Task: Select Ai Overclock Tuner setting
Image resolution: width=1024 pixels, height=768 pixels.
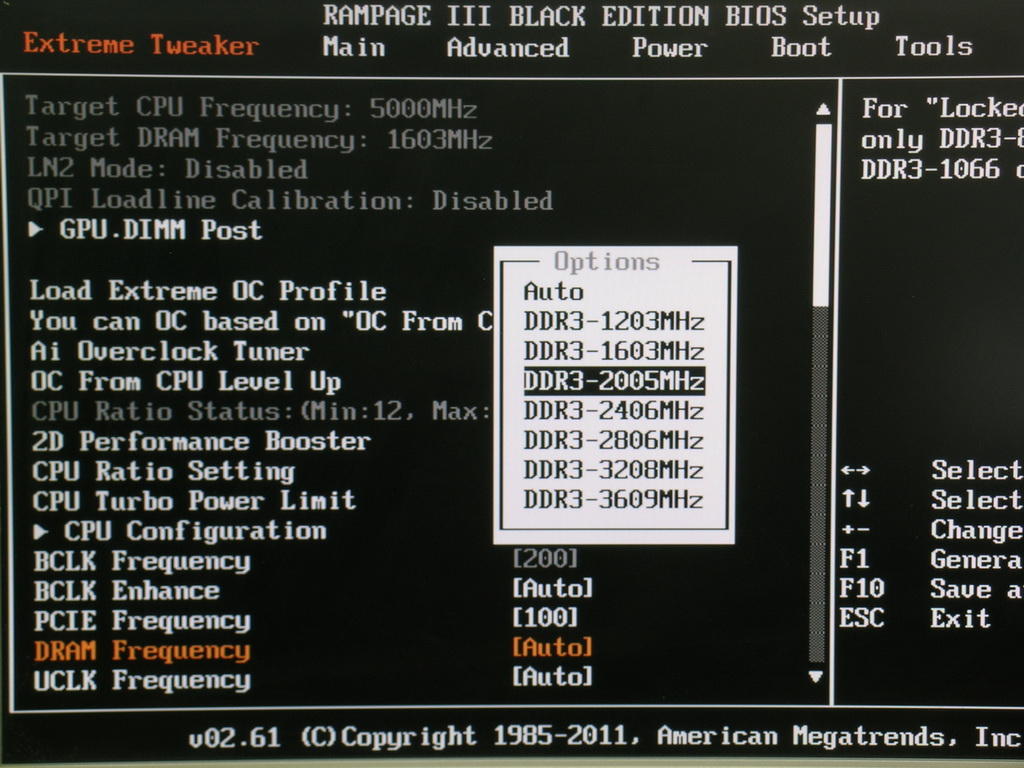Action: (169, 351)
